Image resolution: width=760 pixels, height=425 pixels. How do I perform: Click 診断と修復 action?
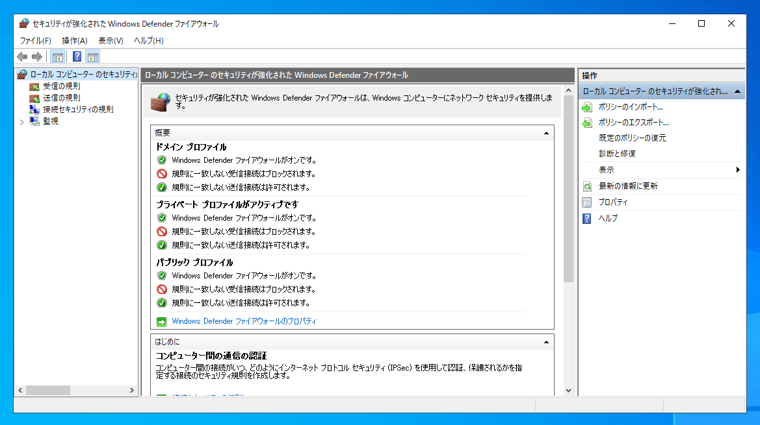click(x=617, y=154)
